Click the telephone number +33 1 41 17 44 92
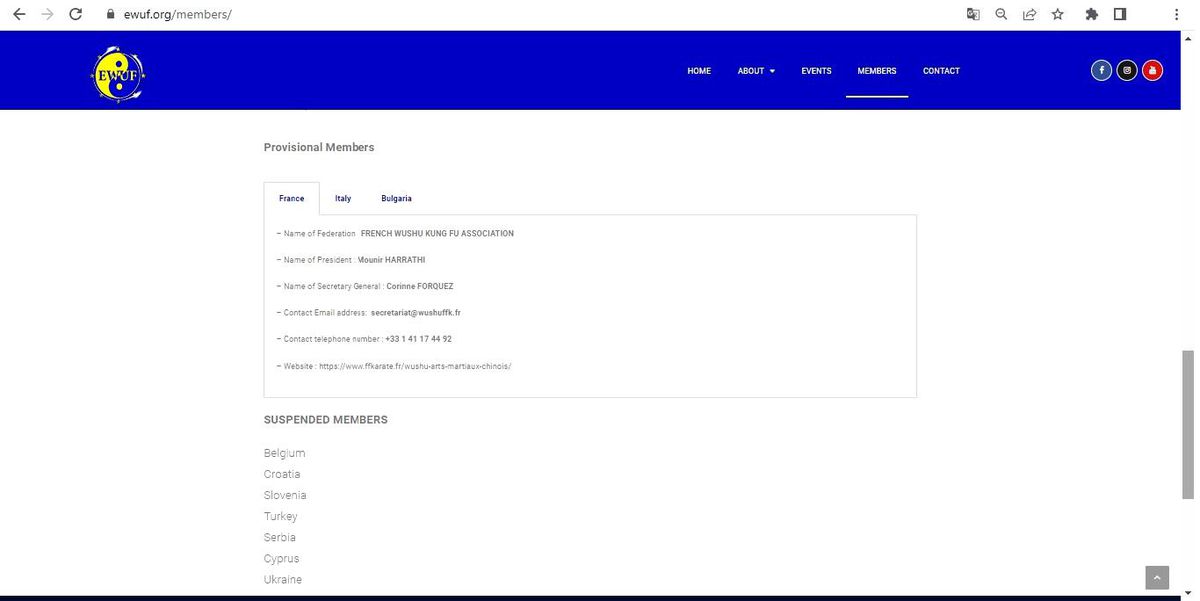Screen dimensions: 1200x601 pyautogui.click(x=418, y=339)
